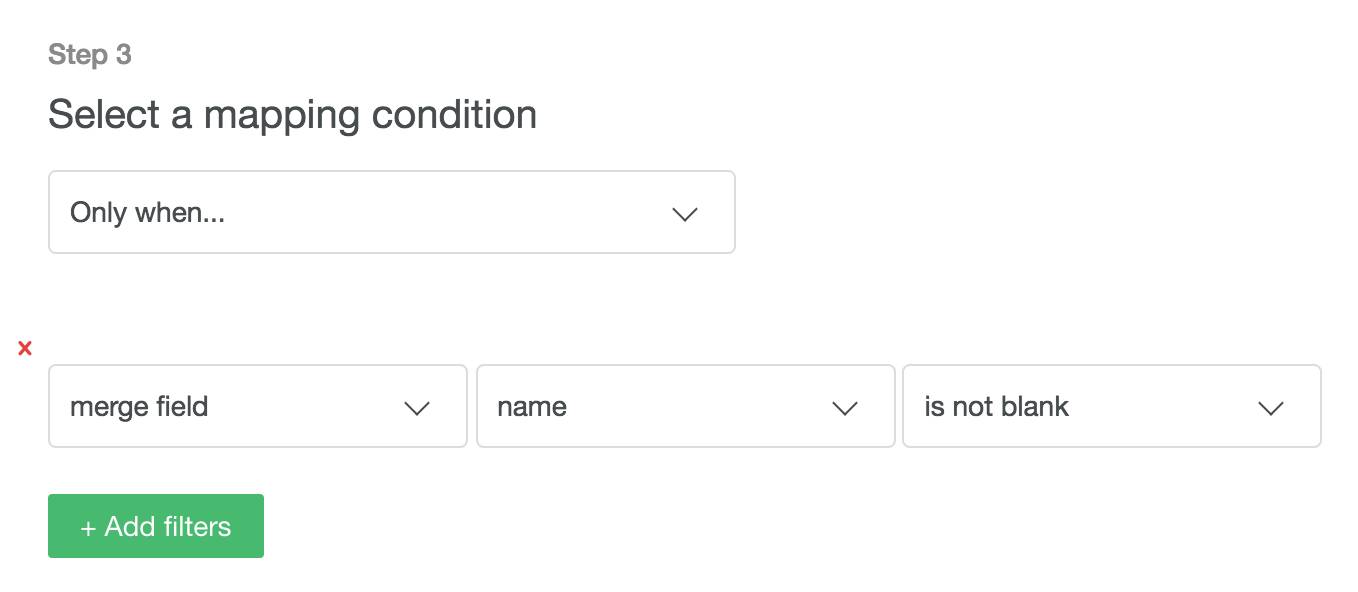Click the word "mapping" in the heading

(x=282, y=116)
